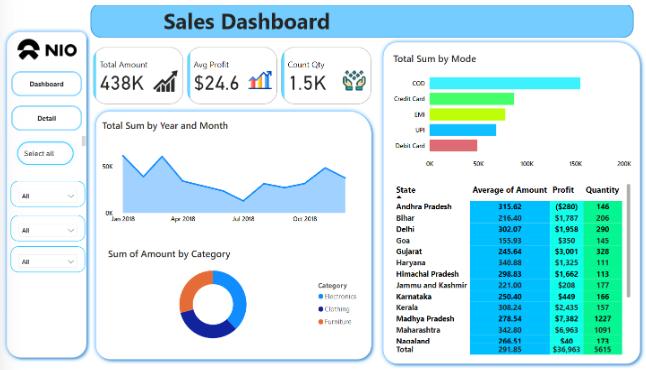The width and height of the screenshot is (646, 370).
Task: Select the EMI bar in Mode chart
Action: (467, 115)
